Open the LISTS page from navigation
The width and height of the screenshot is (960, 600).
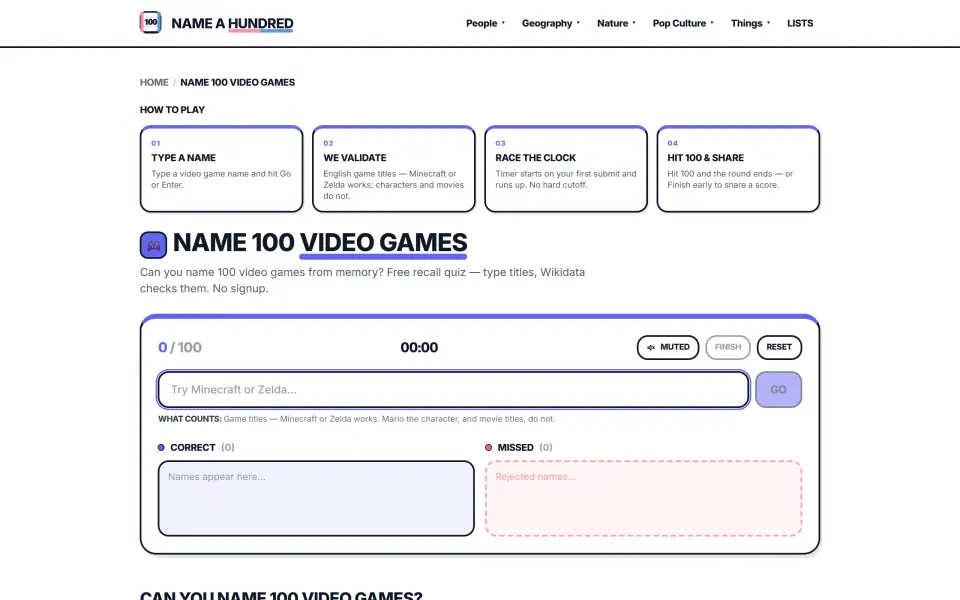pos(800,23)
